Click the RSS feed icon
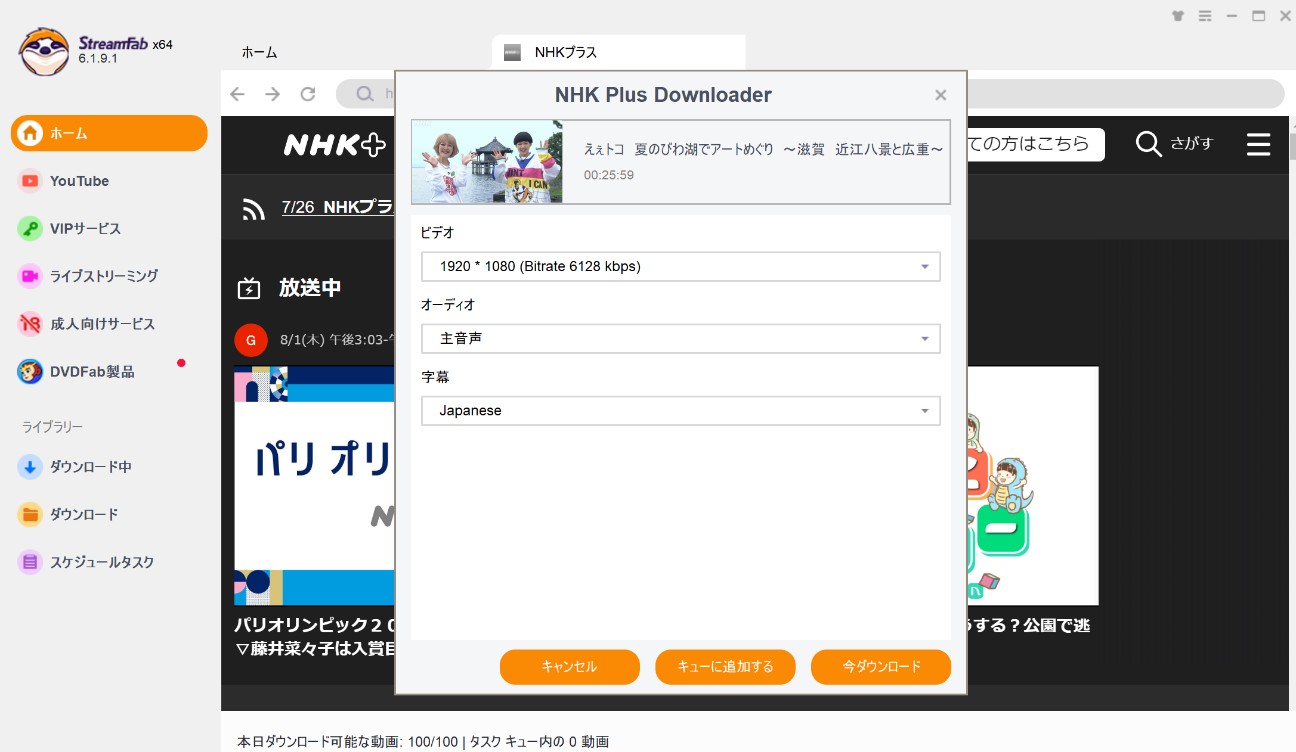This screenshot has height=752, width=1296. point(253,208)
